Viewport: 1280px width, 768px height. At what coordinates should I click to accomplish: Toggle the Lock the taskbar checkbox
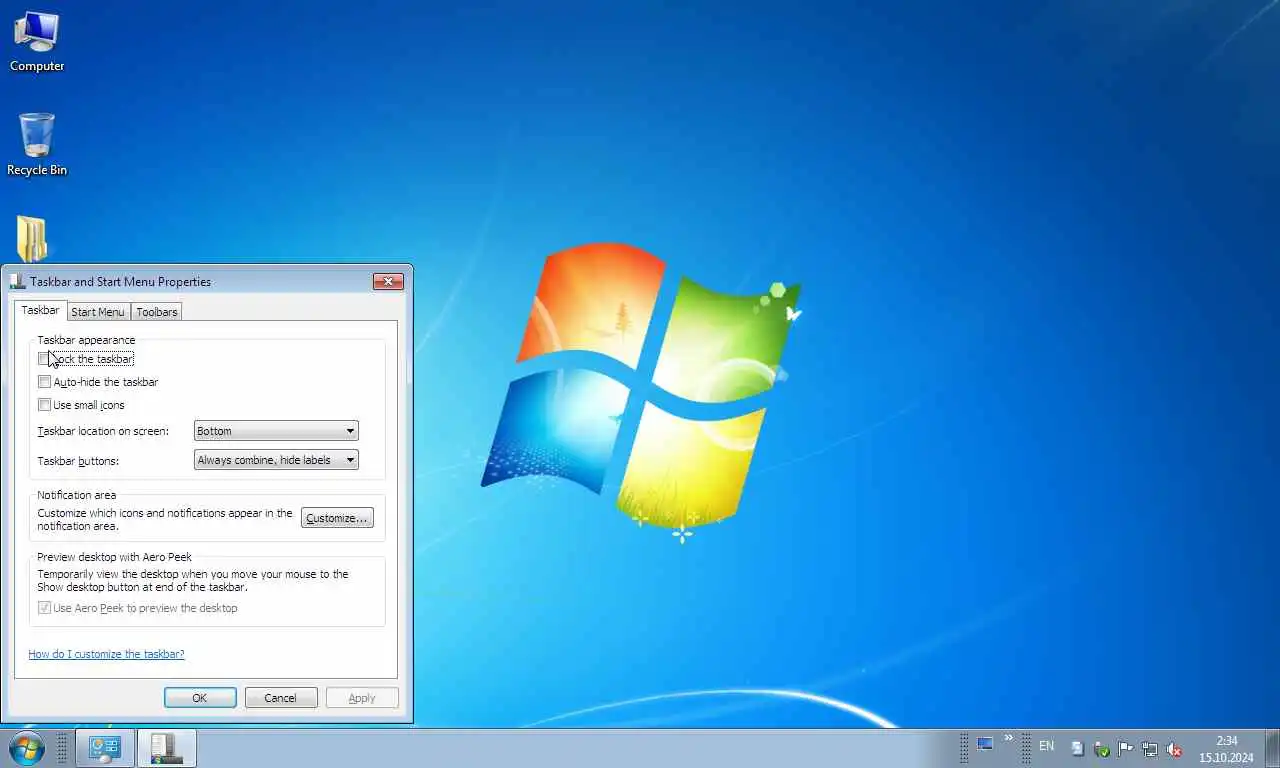[44, 358]
